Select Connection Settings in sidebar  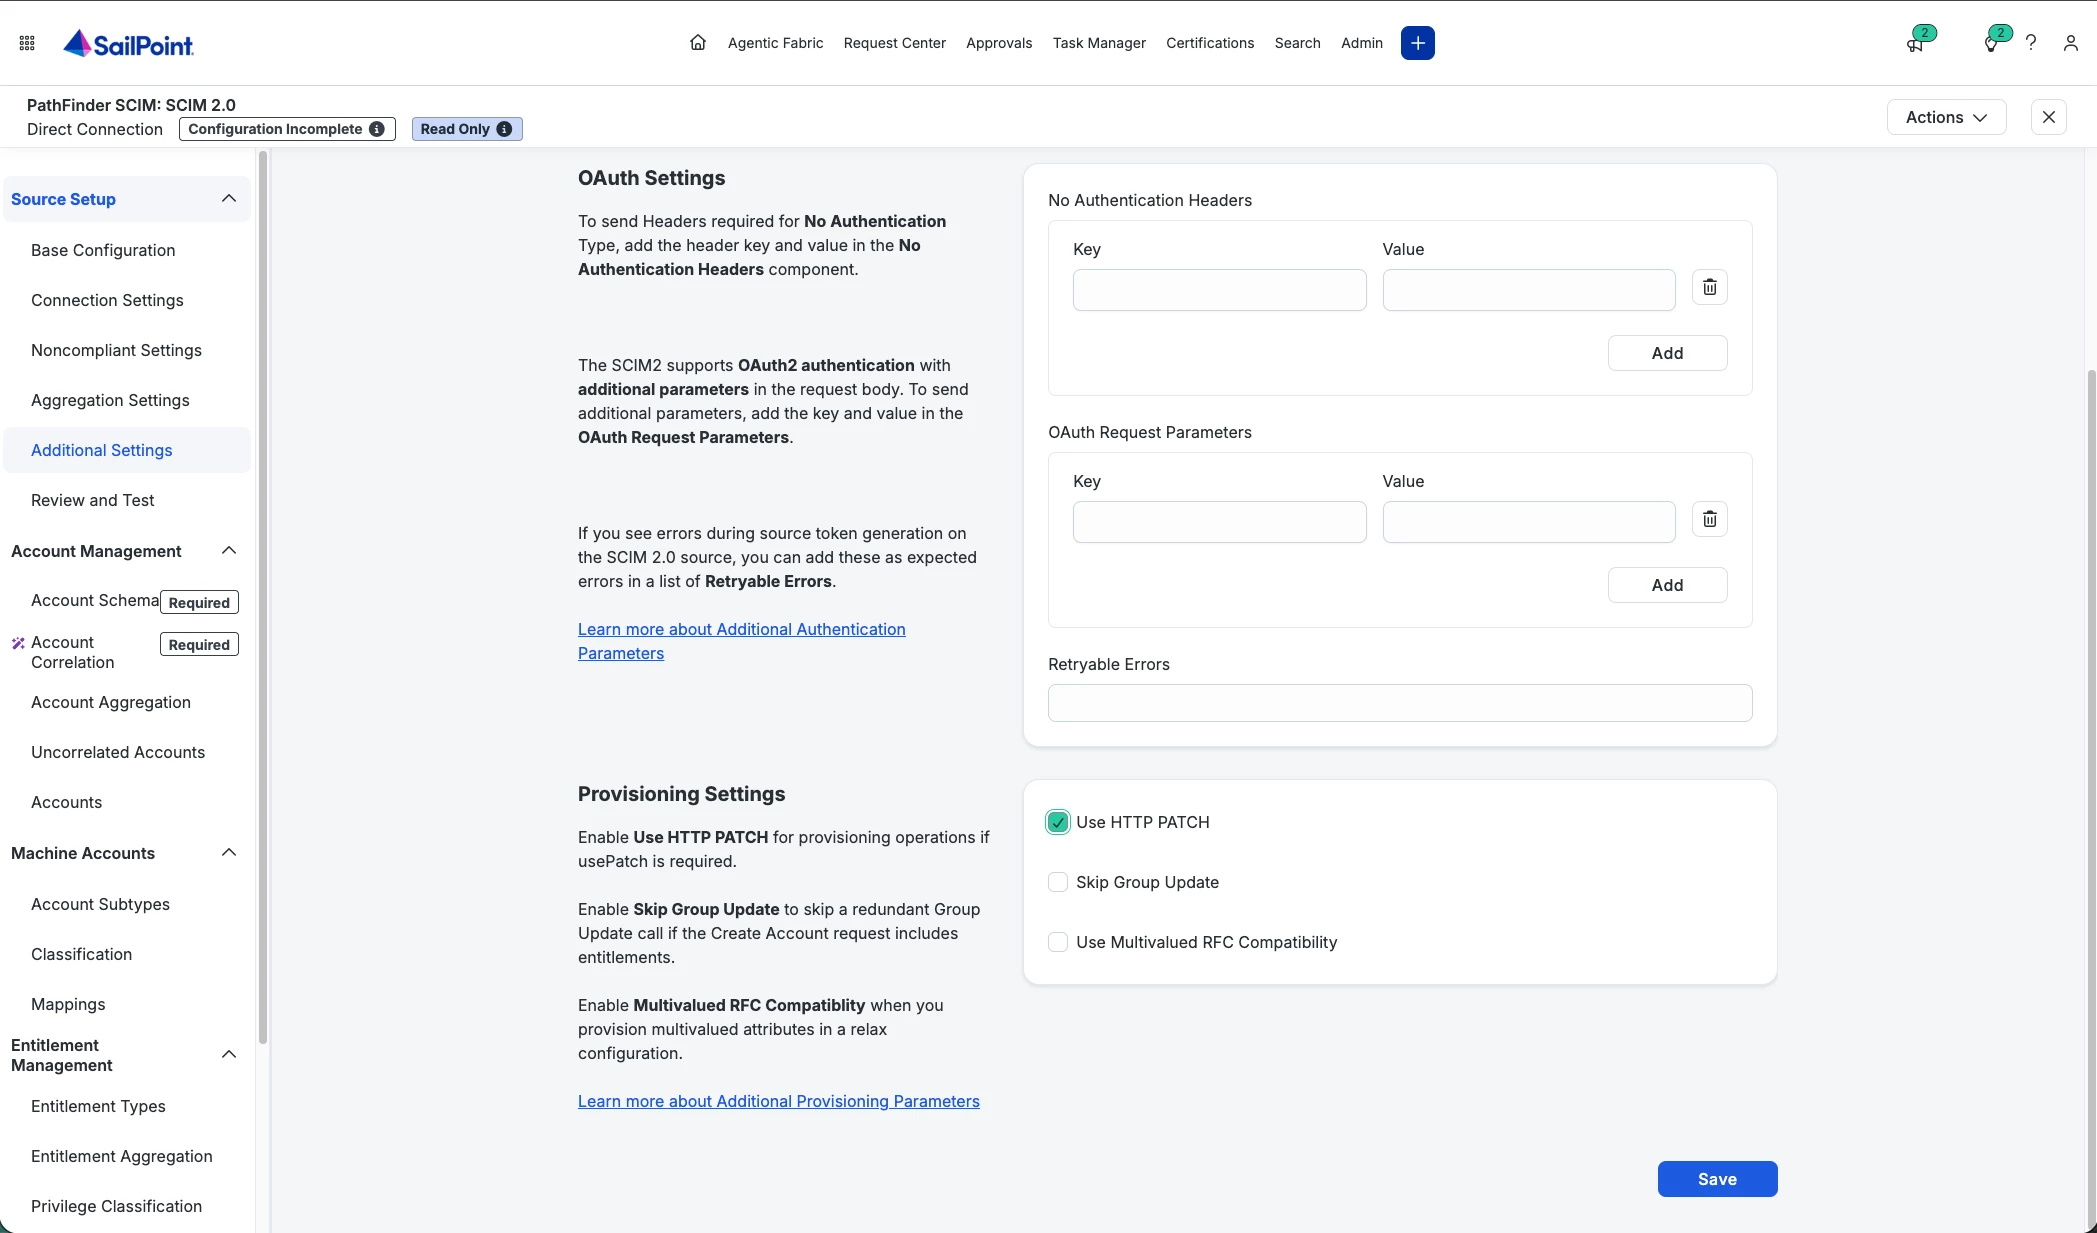coord(107,300)
